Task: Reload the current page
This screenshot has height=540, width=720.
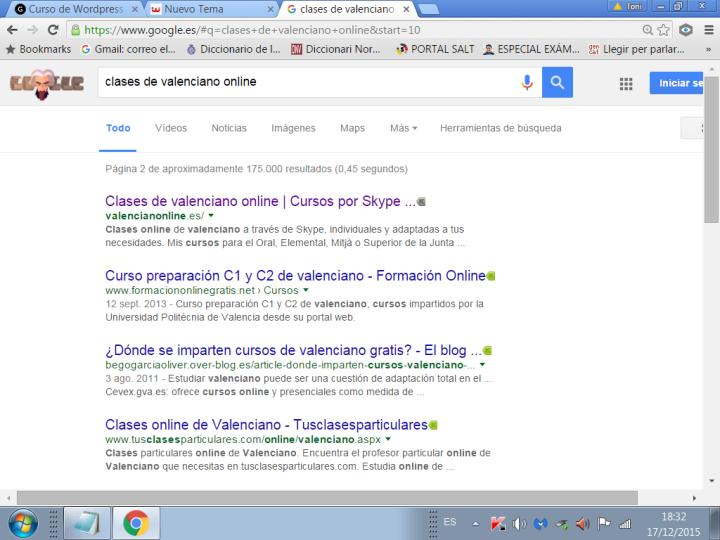Action: (53, 30)
